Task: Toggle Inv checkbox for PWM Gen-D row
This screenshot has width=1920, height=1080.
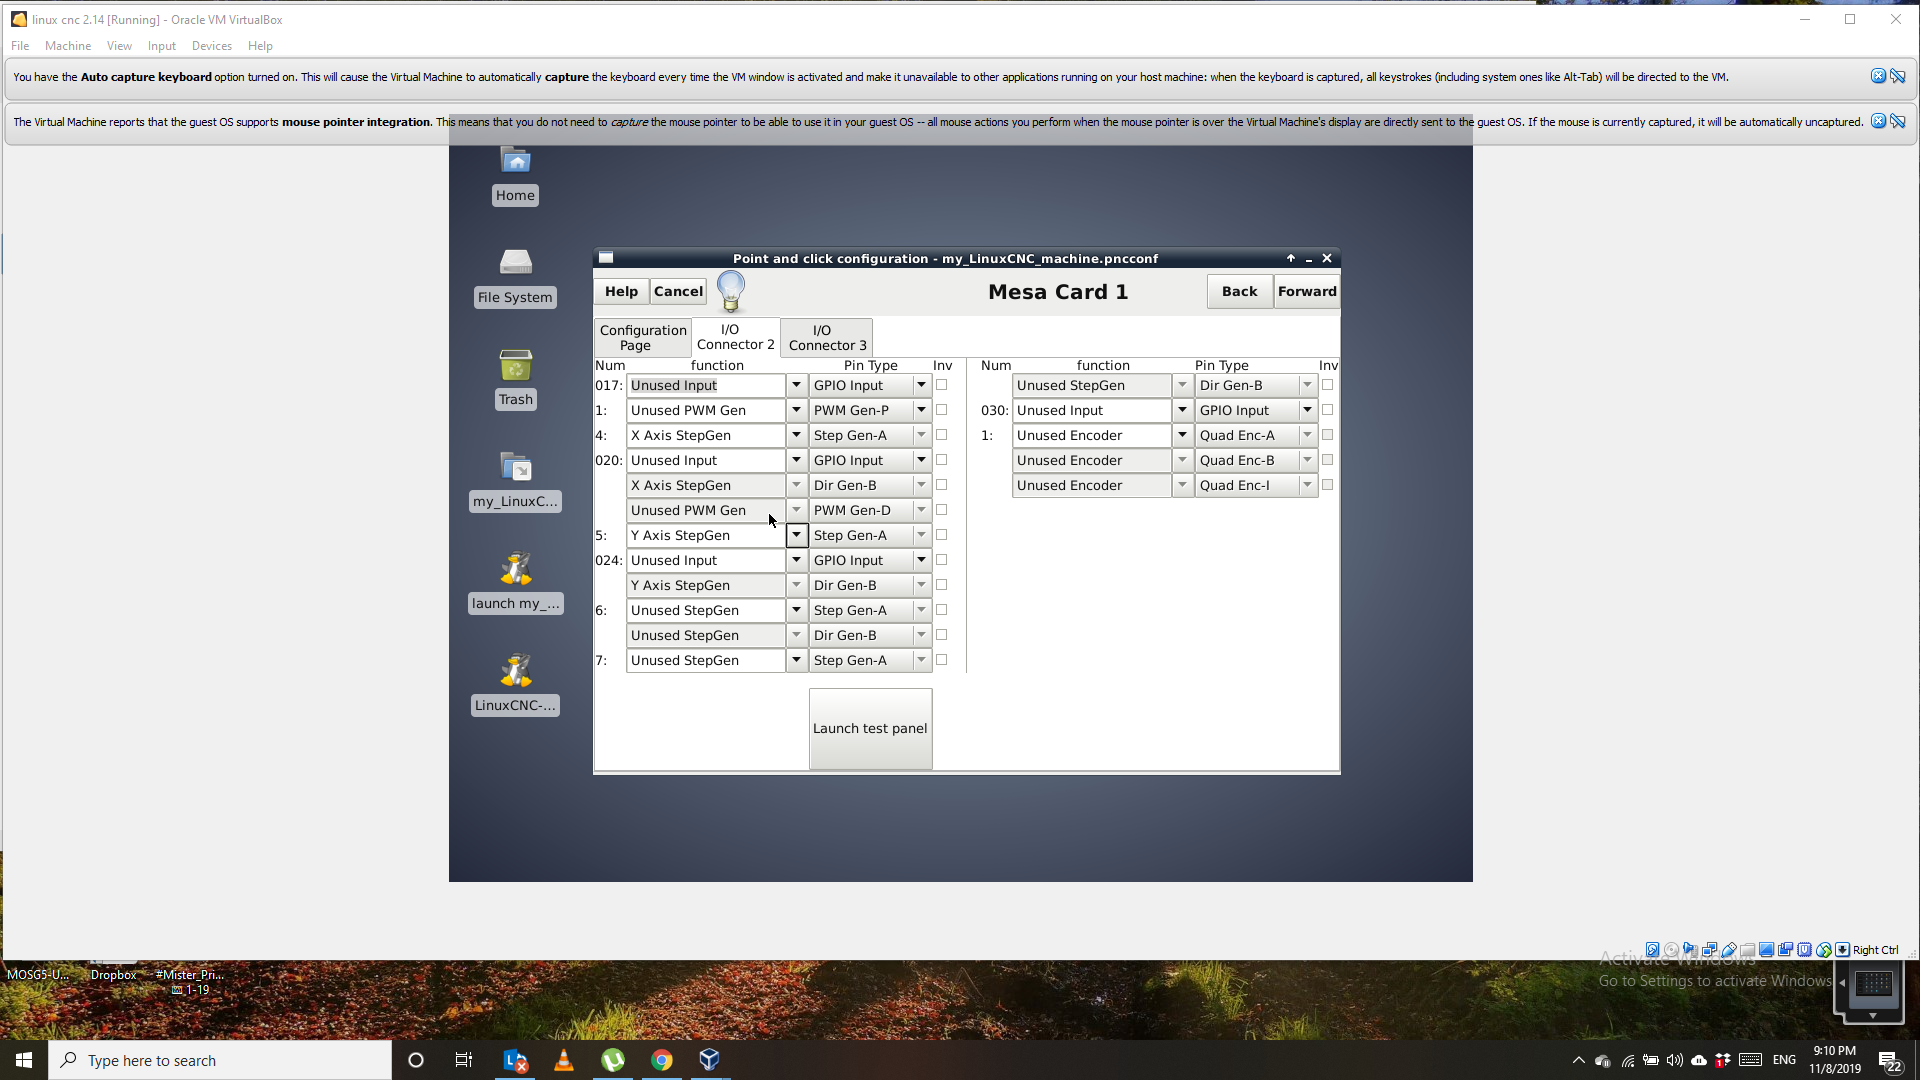Action: pyautogui.click(x=941, y=510)
